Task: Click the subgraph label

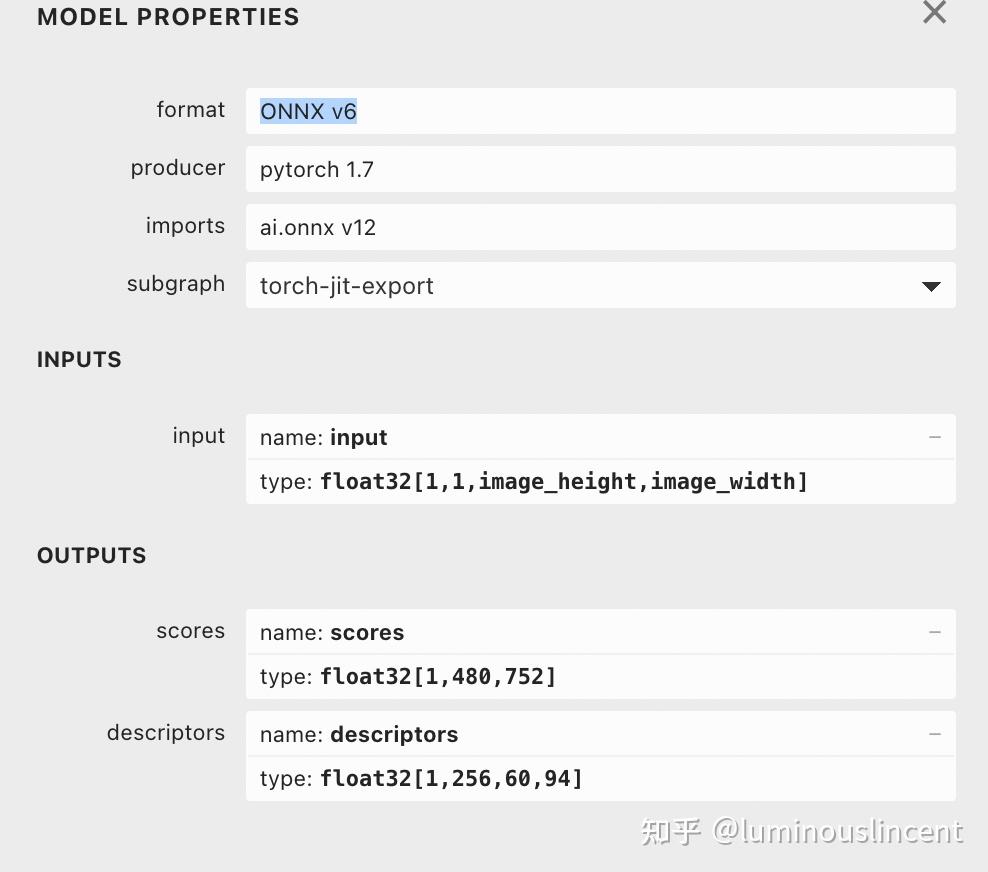Action: pos(176,284)
